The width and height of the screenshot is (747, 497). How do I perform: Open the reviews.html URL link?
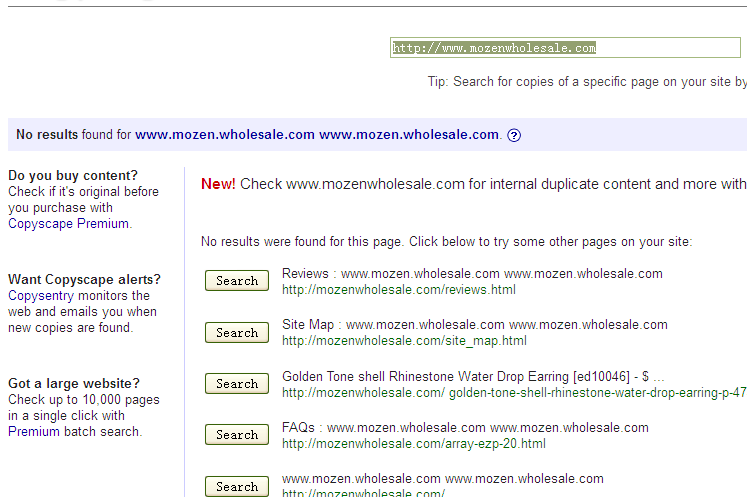(x=399, y=290)
